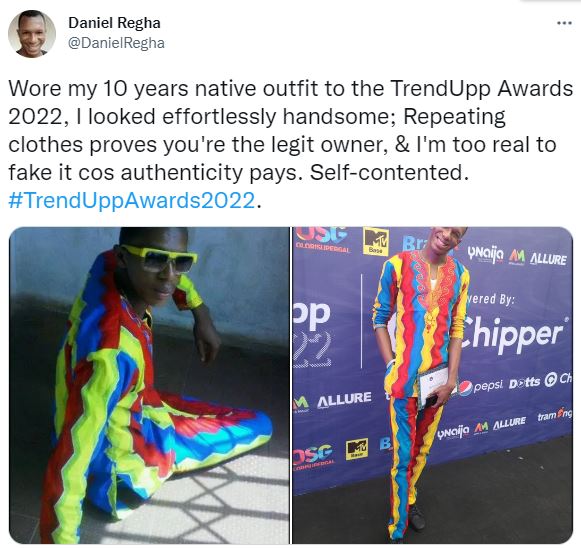Screen dimensions: 581x548
Task: Click the Dotts logo on the backdrop
Action: pyautogui.click(x=524, y=383)
